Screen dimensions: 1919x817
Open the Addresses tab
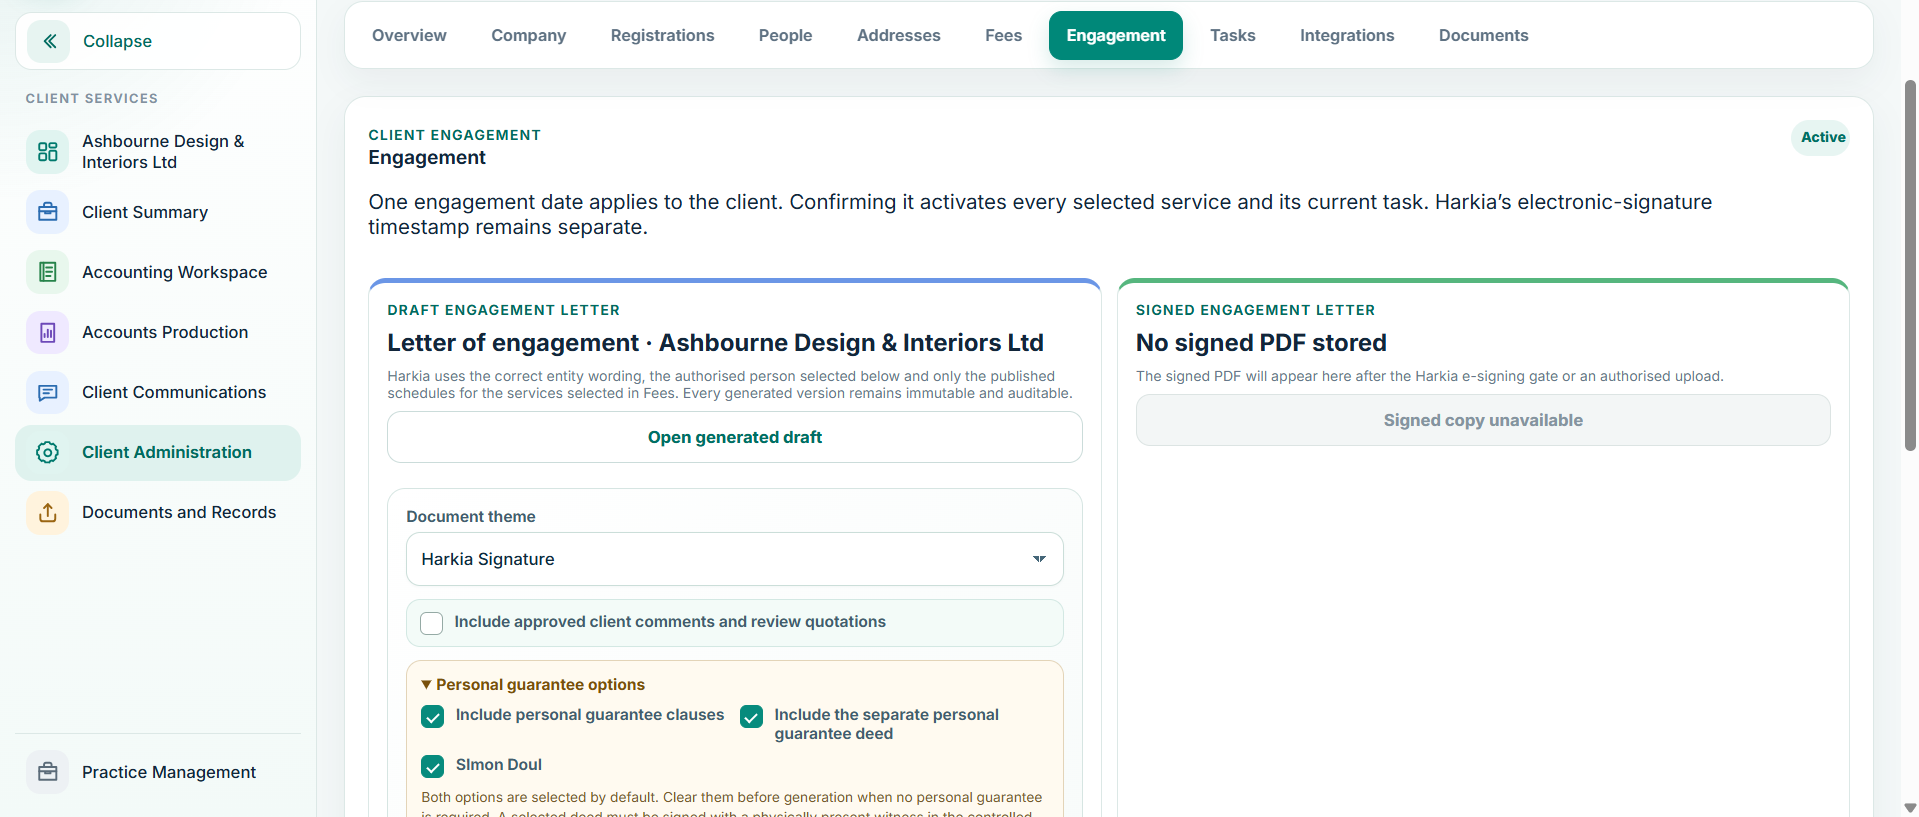898,35
